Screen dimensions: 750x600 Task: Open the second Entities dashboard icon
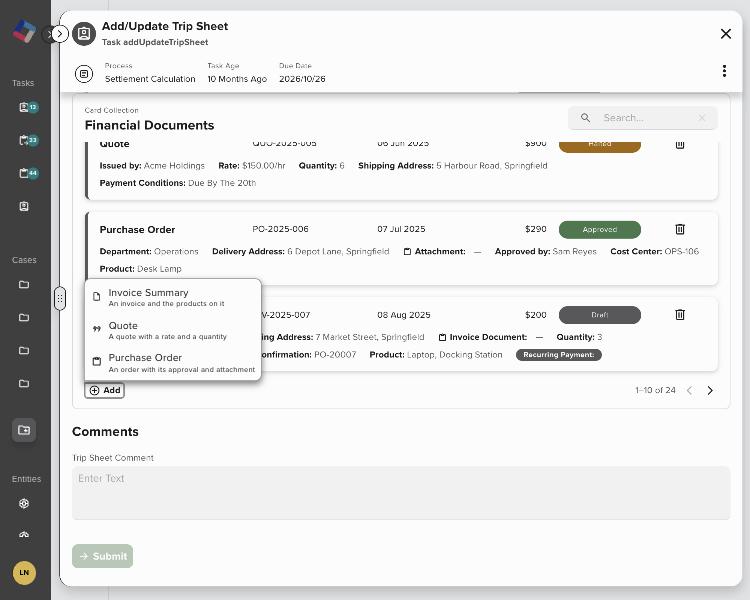pos(24,534)
